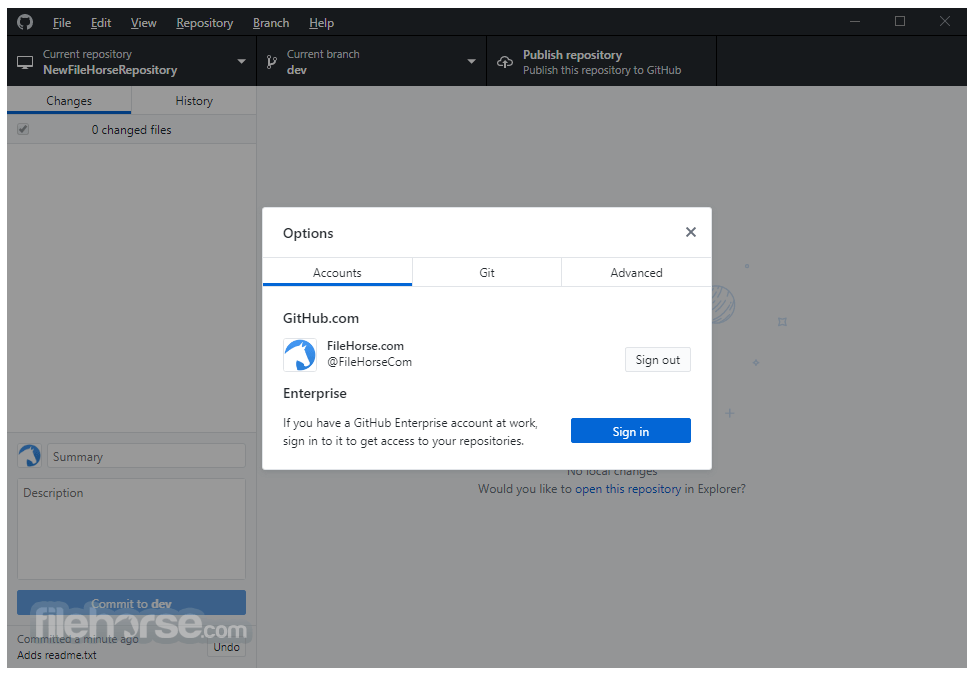Click the FileHorse avatar in Options dialog
Viewport: 972px width, 674px height.
[x=300, y=355]
